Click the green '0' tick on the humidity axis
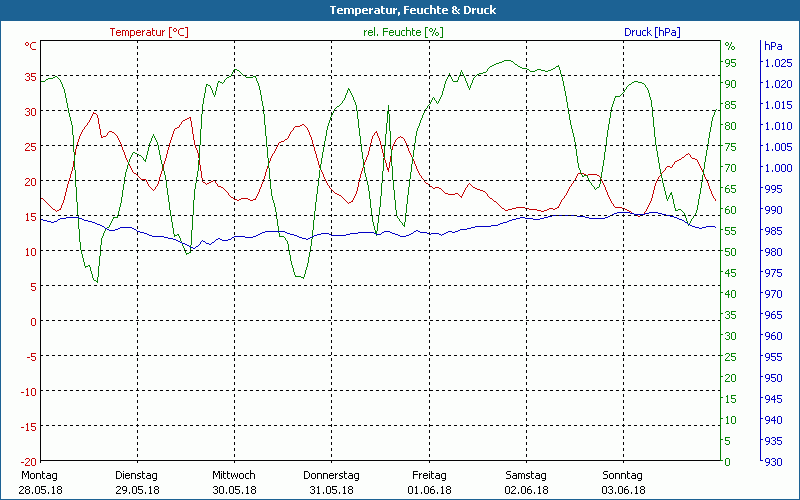This screenshot has height=500, width=800. pyautogui.click(x=728, y=462)
